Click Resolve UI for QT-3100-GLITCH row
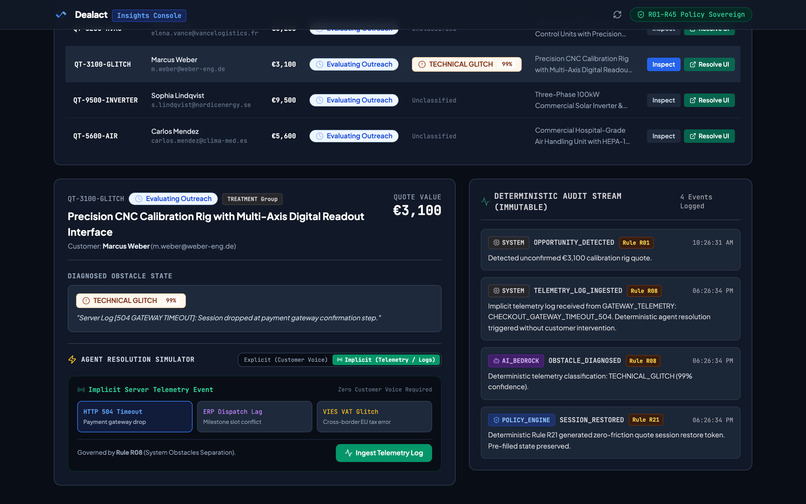806x504 pixels. [x=709, y=64]
